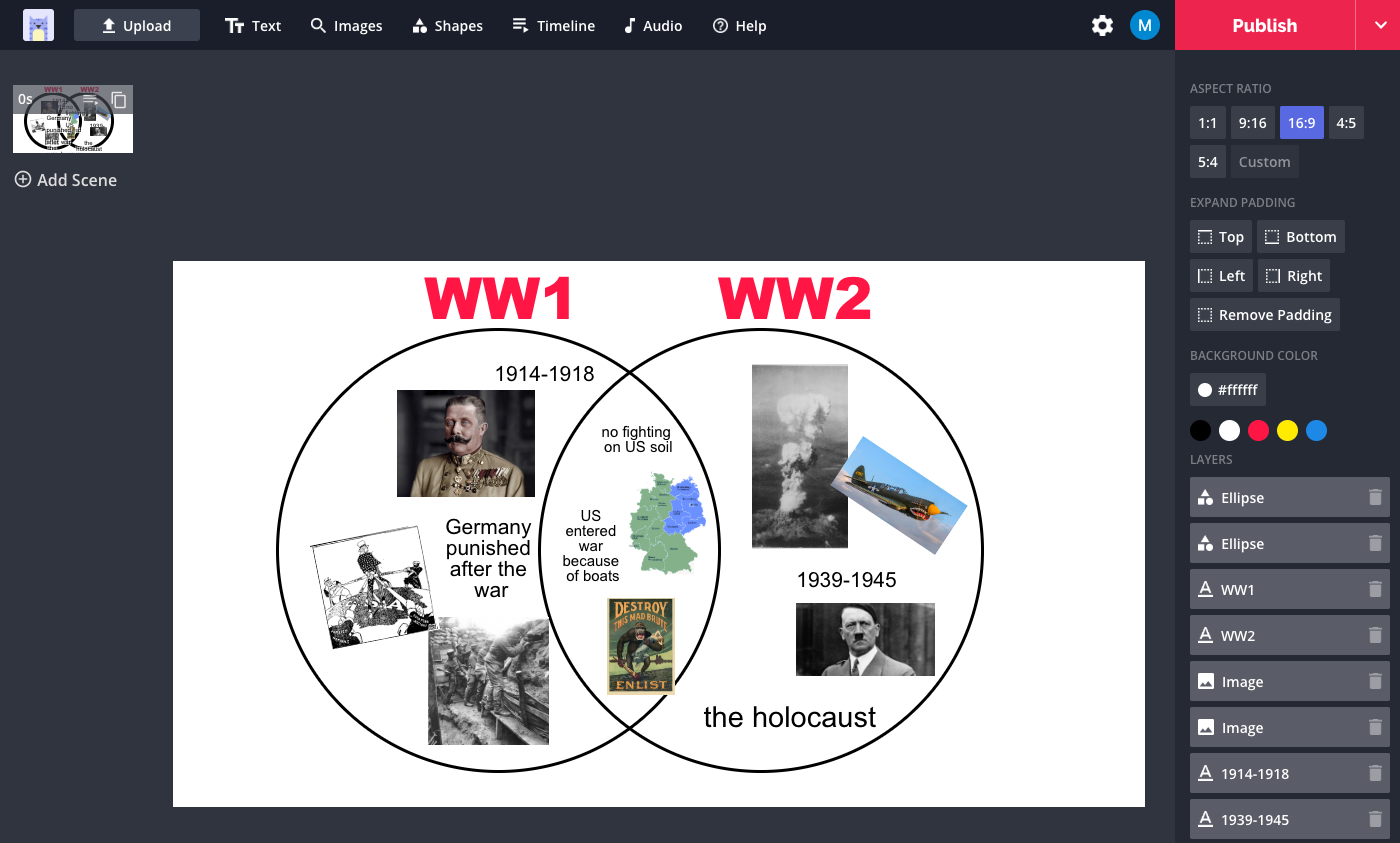Choose the 16:9 aspect ratio
Viewport: 1400px width, 843px height.
pyautogui.click(x=1302, y=123)
